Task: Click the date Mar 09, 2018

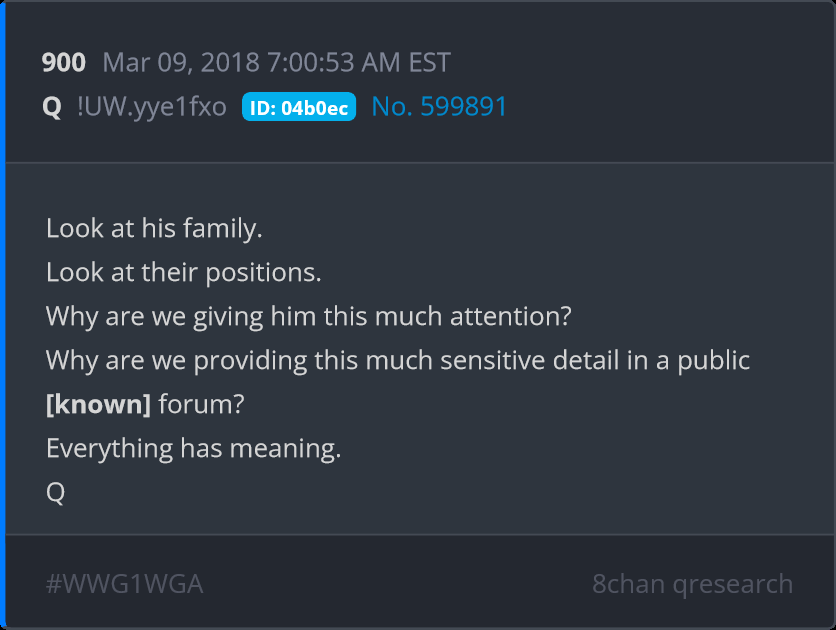Action: [x=180, y=63]
